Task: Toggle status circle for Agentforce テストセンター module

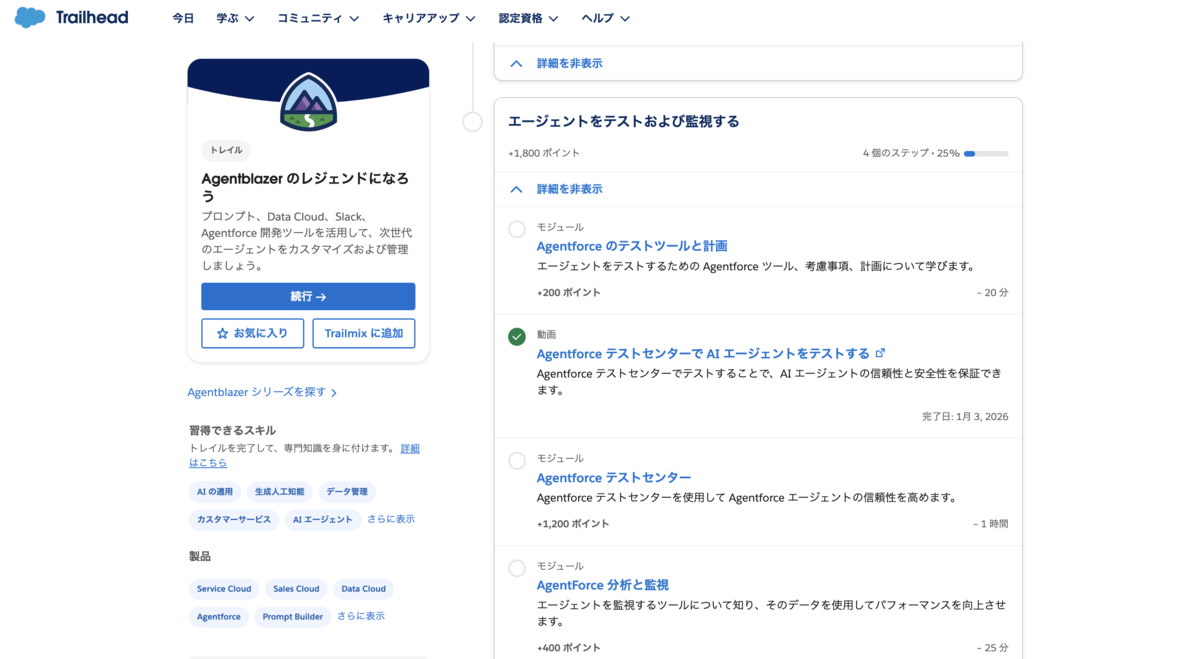Action: [517, 461]
